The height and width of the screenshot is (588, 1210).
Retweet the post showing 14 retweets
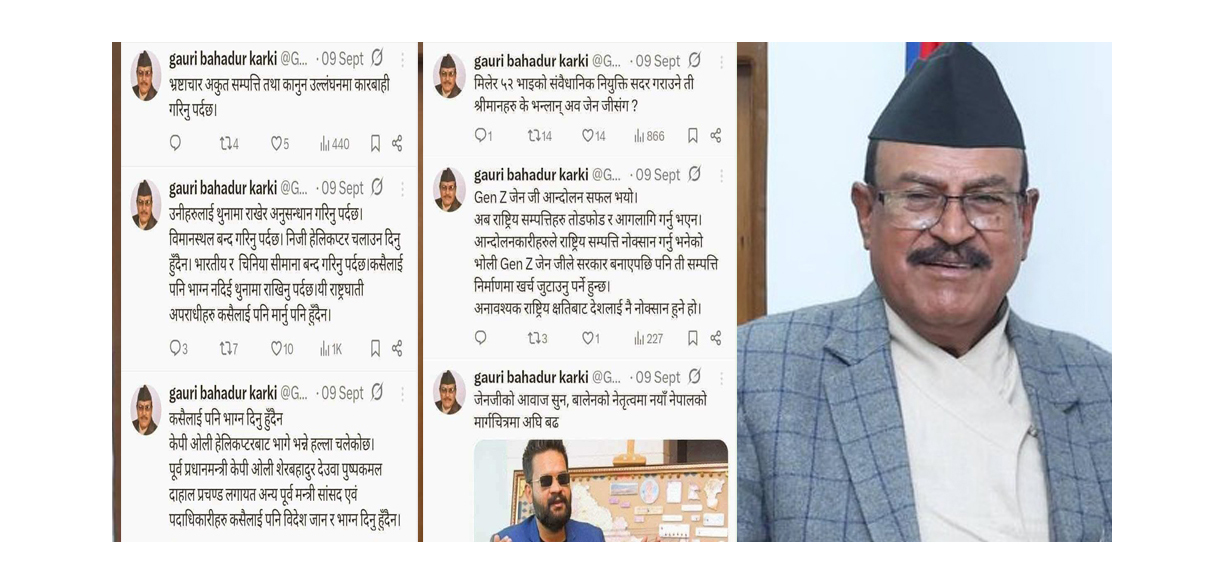[x=540, y=135]
